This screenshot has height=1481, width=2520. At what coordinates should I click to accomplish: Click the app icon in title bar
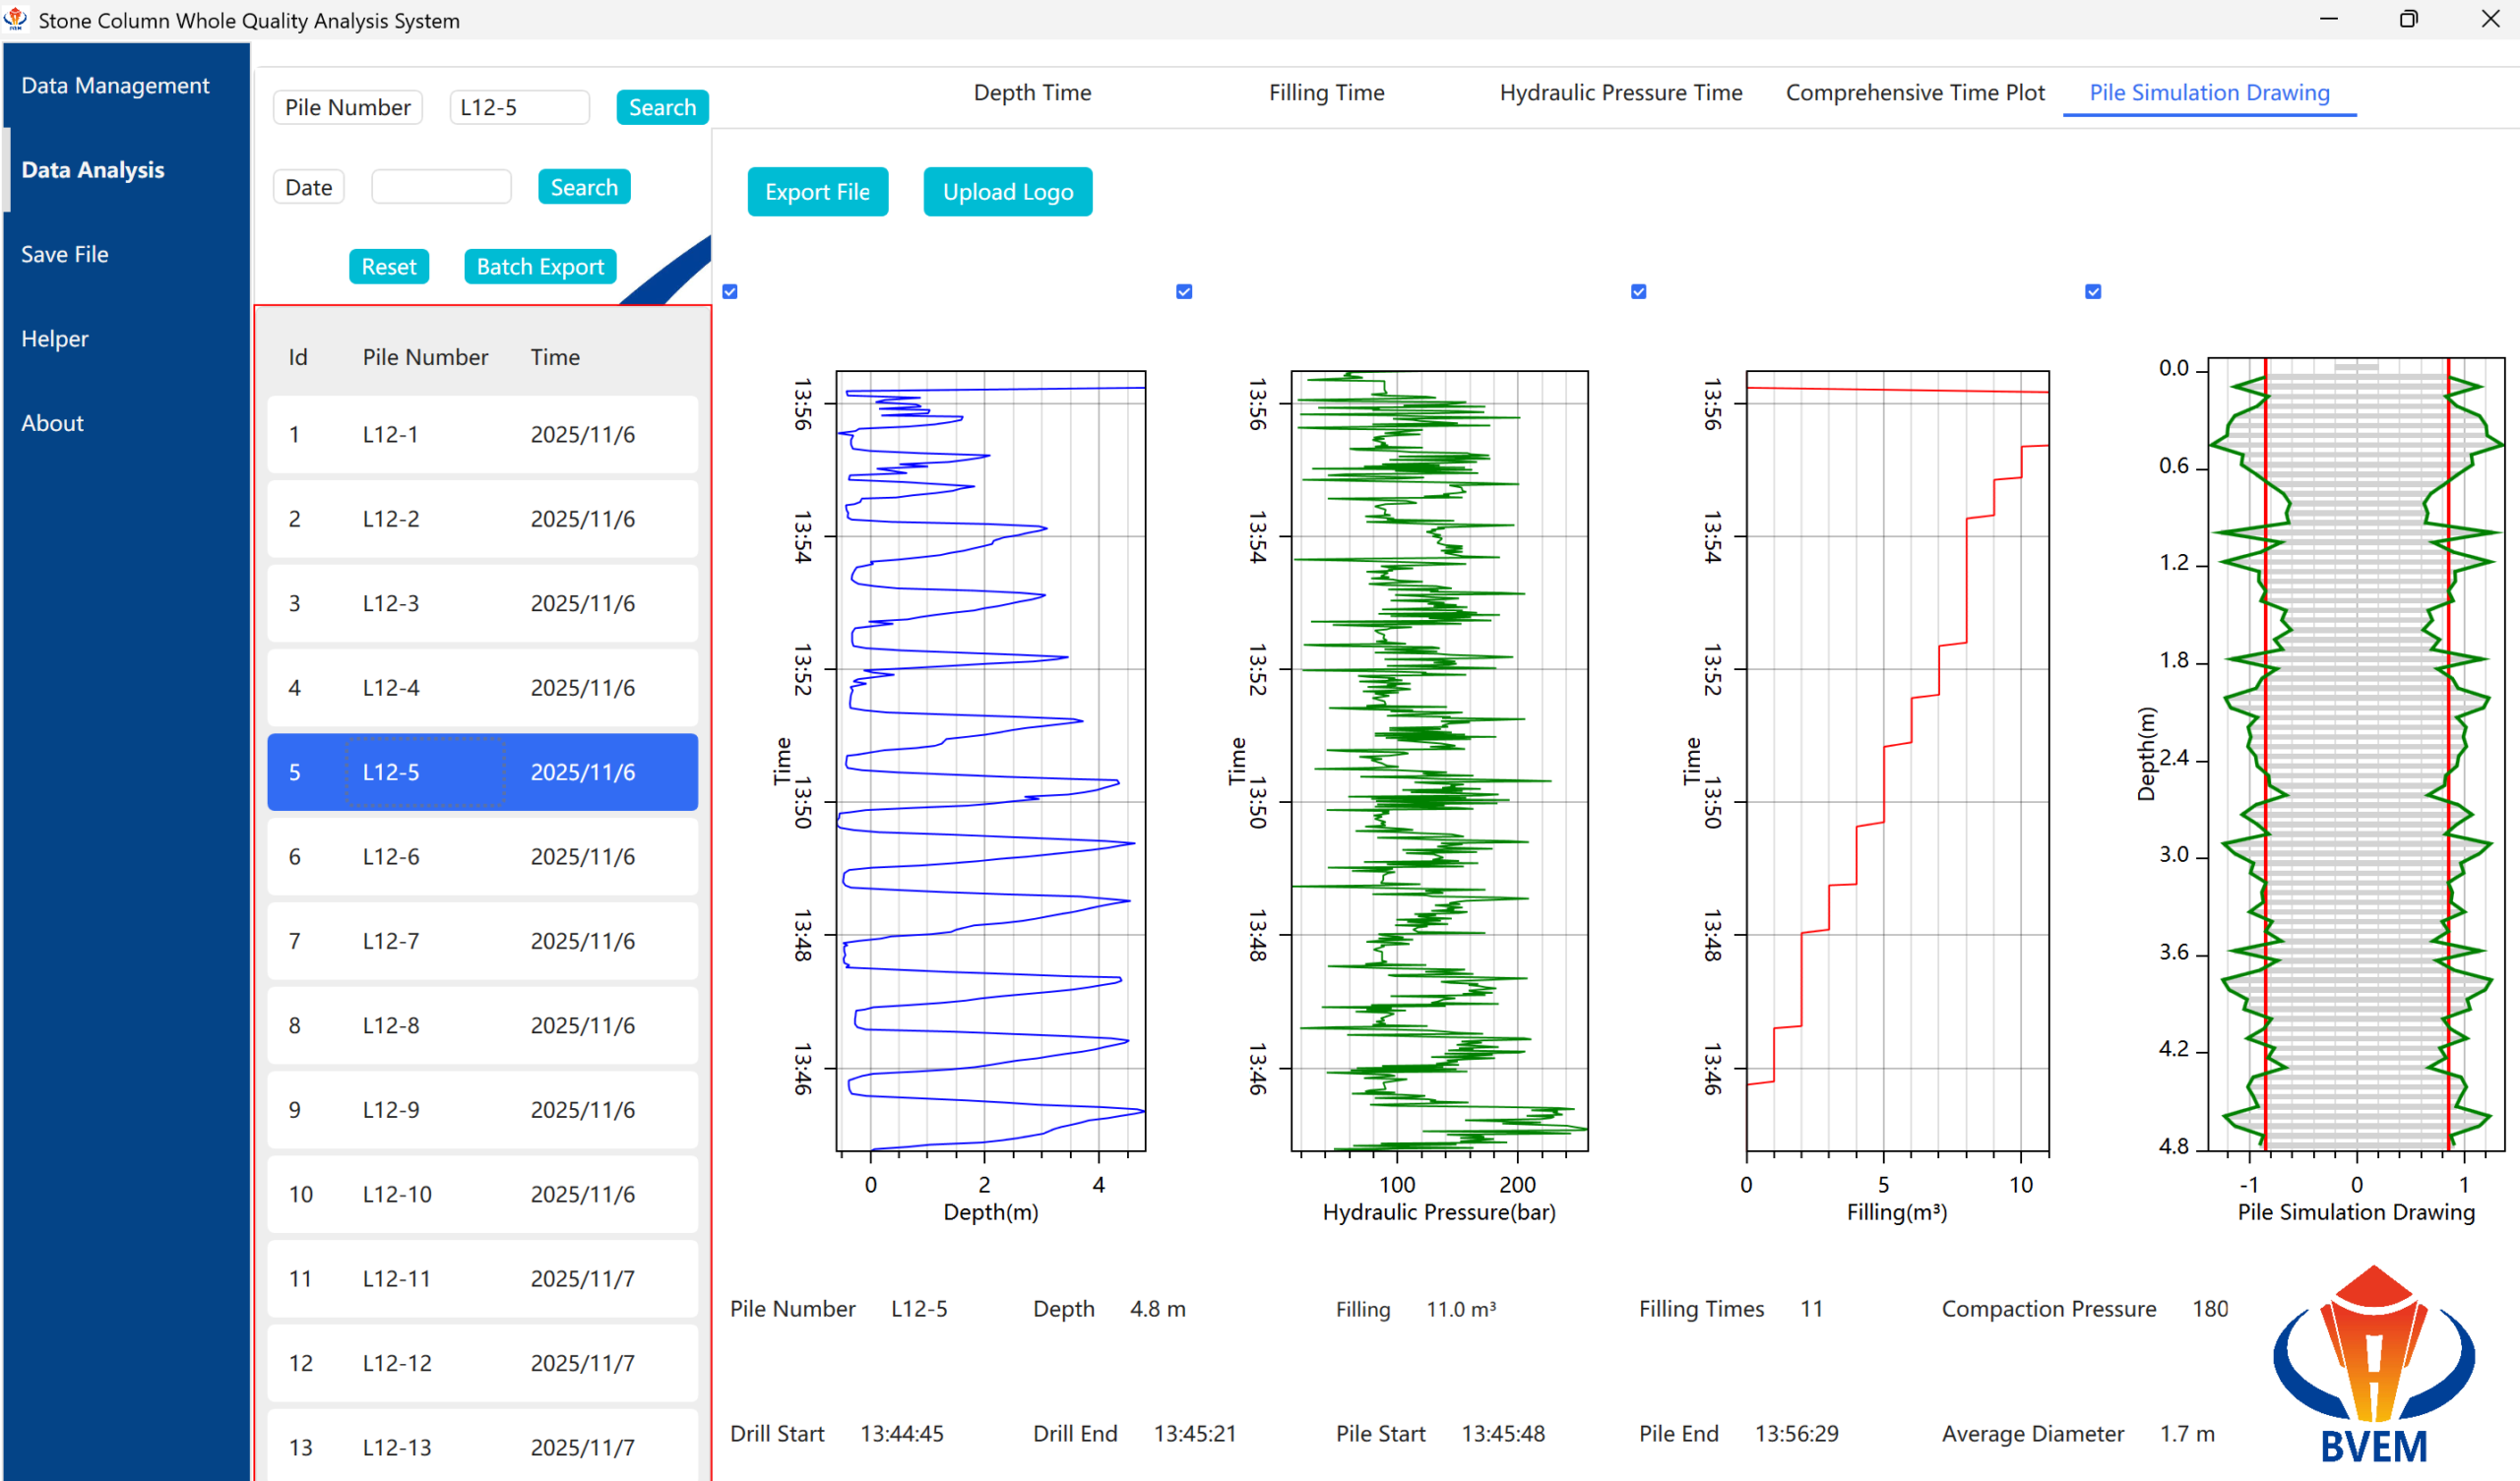16,19
